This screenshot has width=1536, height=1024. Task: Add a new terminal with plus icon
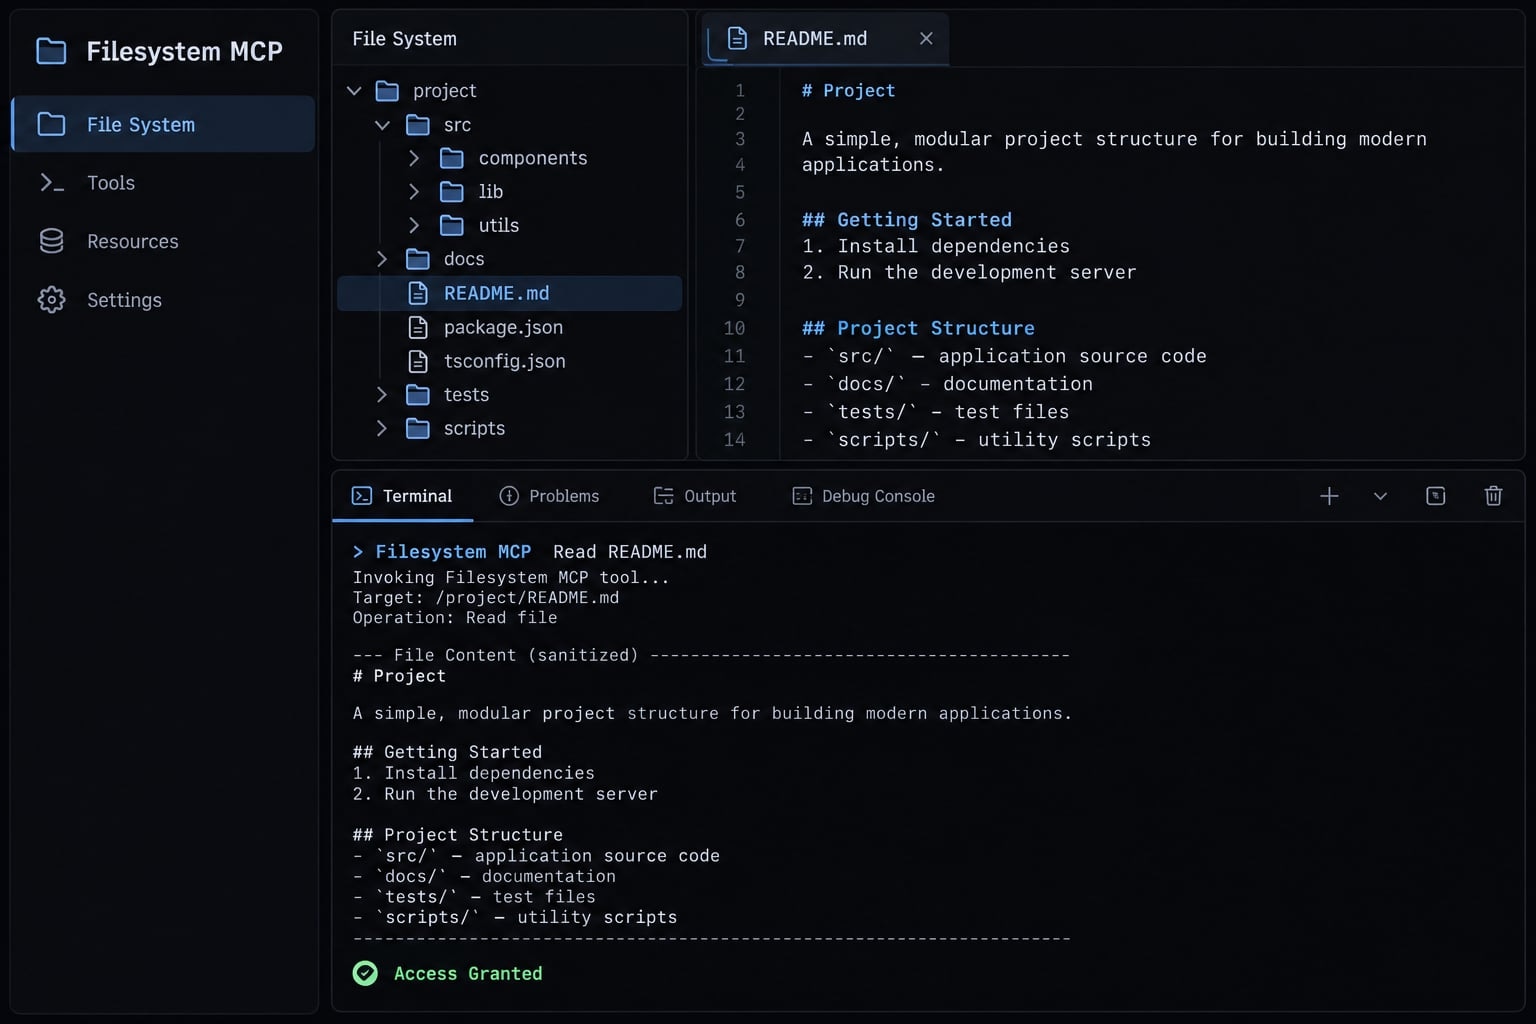pyautogui.click(x=1329, y=496)
